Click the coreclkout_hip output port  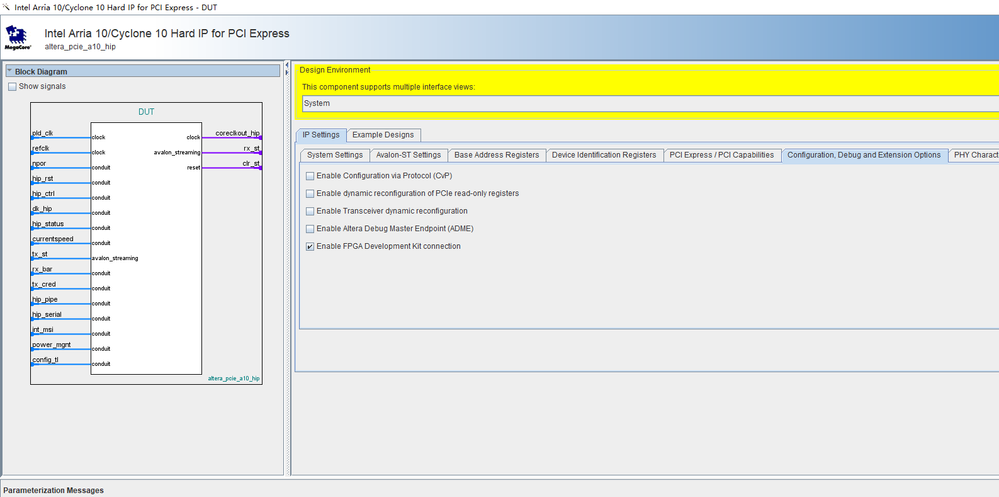coord(238,134)
